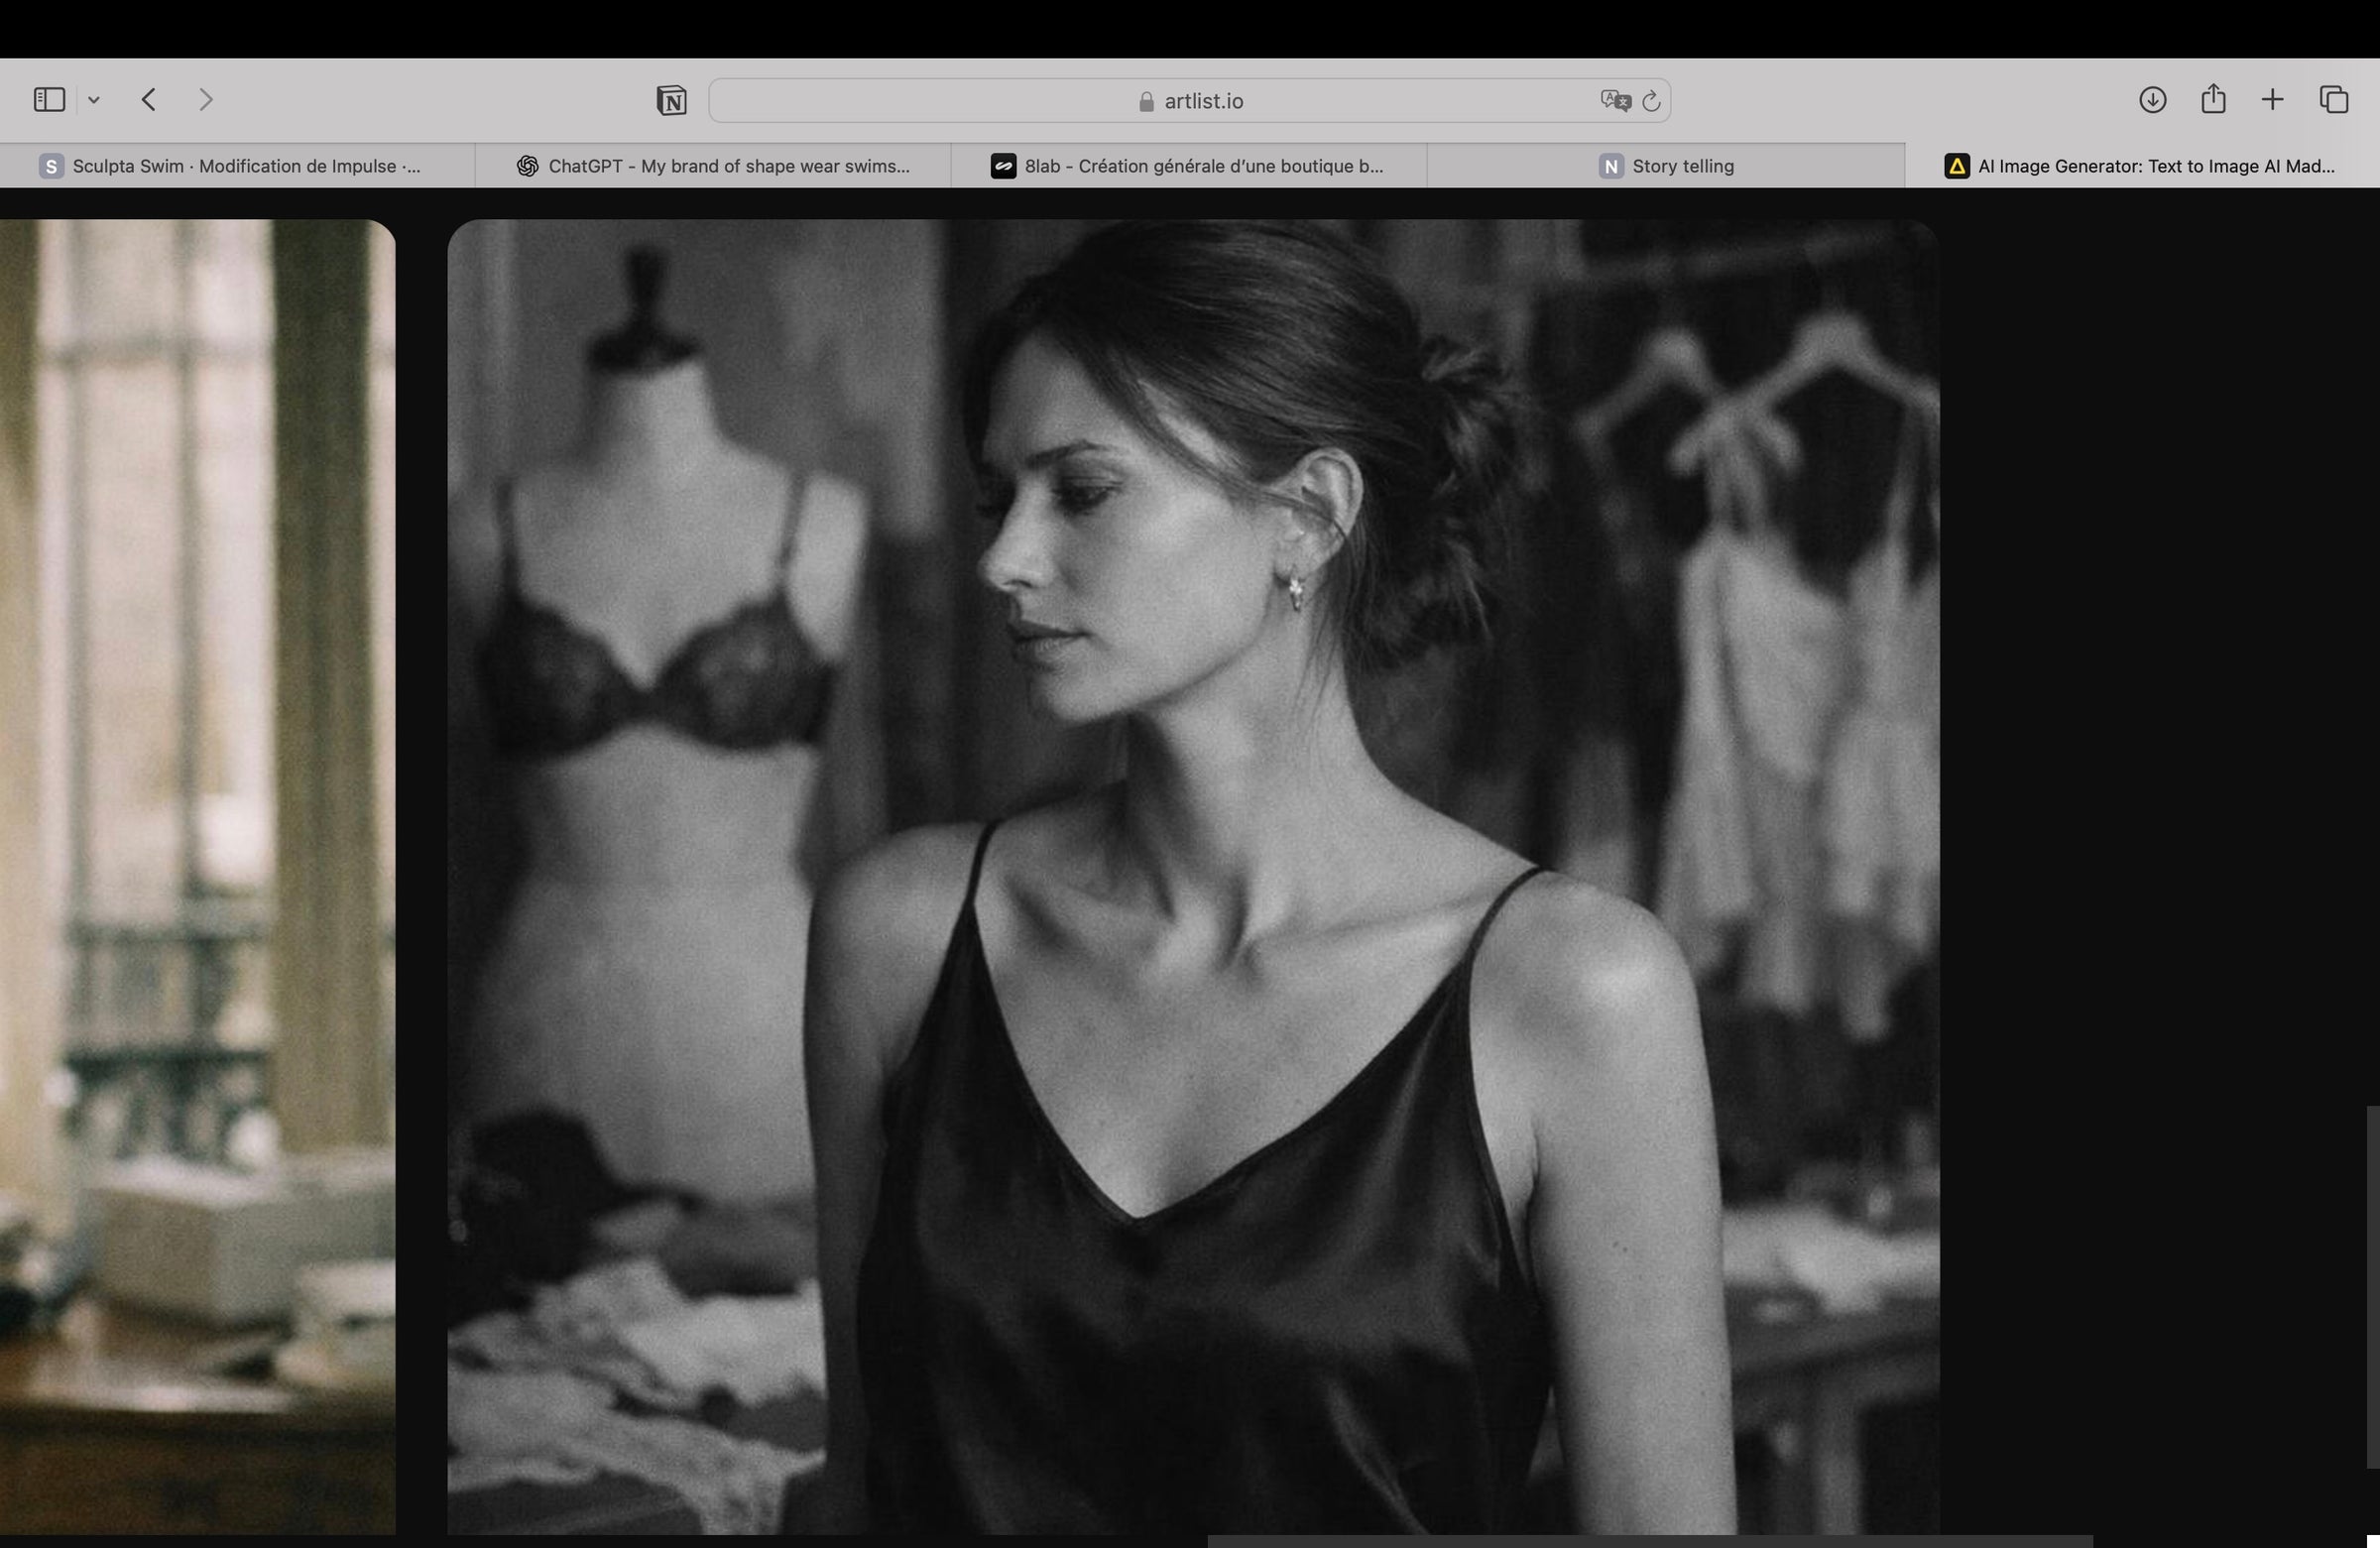Show the downloads list
The width and height of the screenshot is (2380, 1548).
(x=2152, y=100)
